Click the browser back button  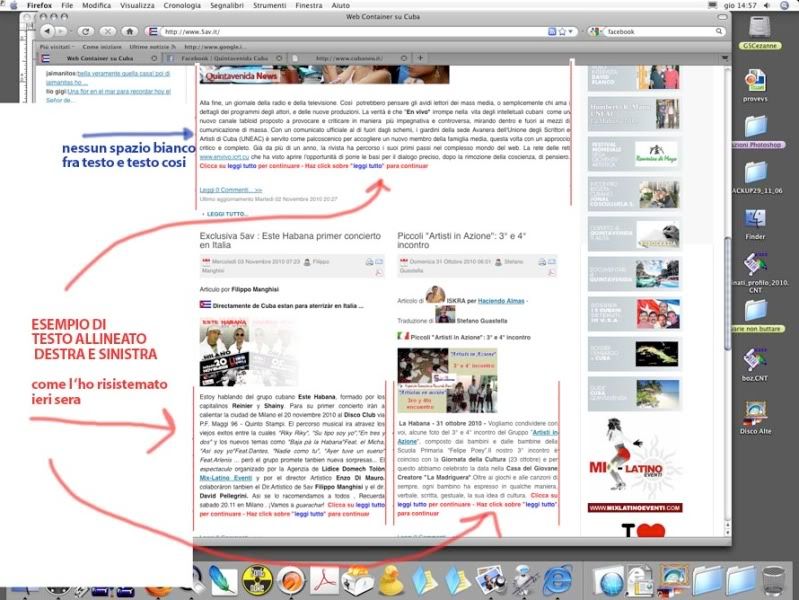pyautogui.click(x=47, y=31)
